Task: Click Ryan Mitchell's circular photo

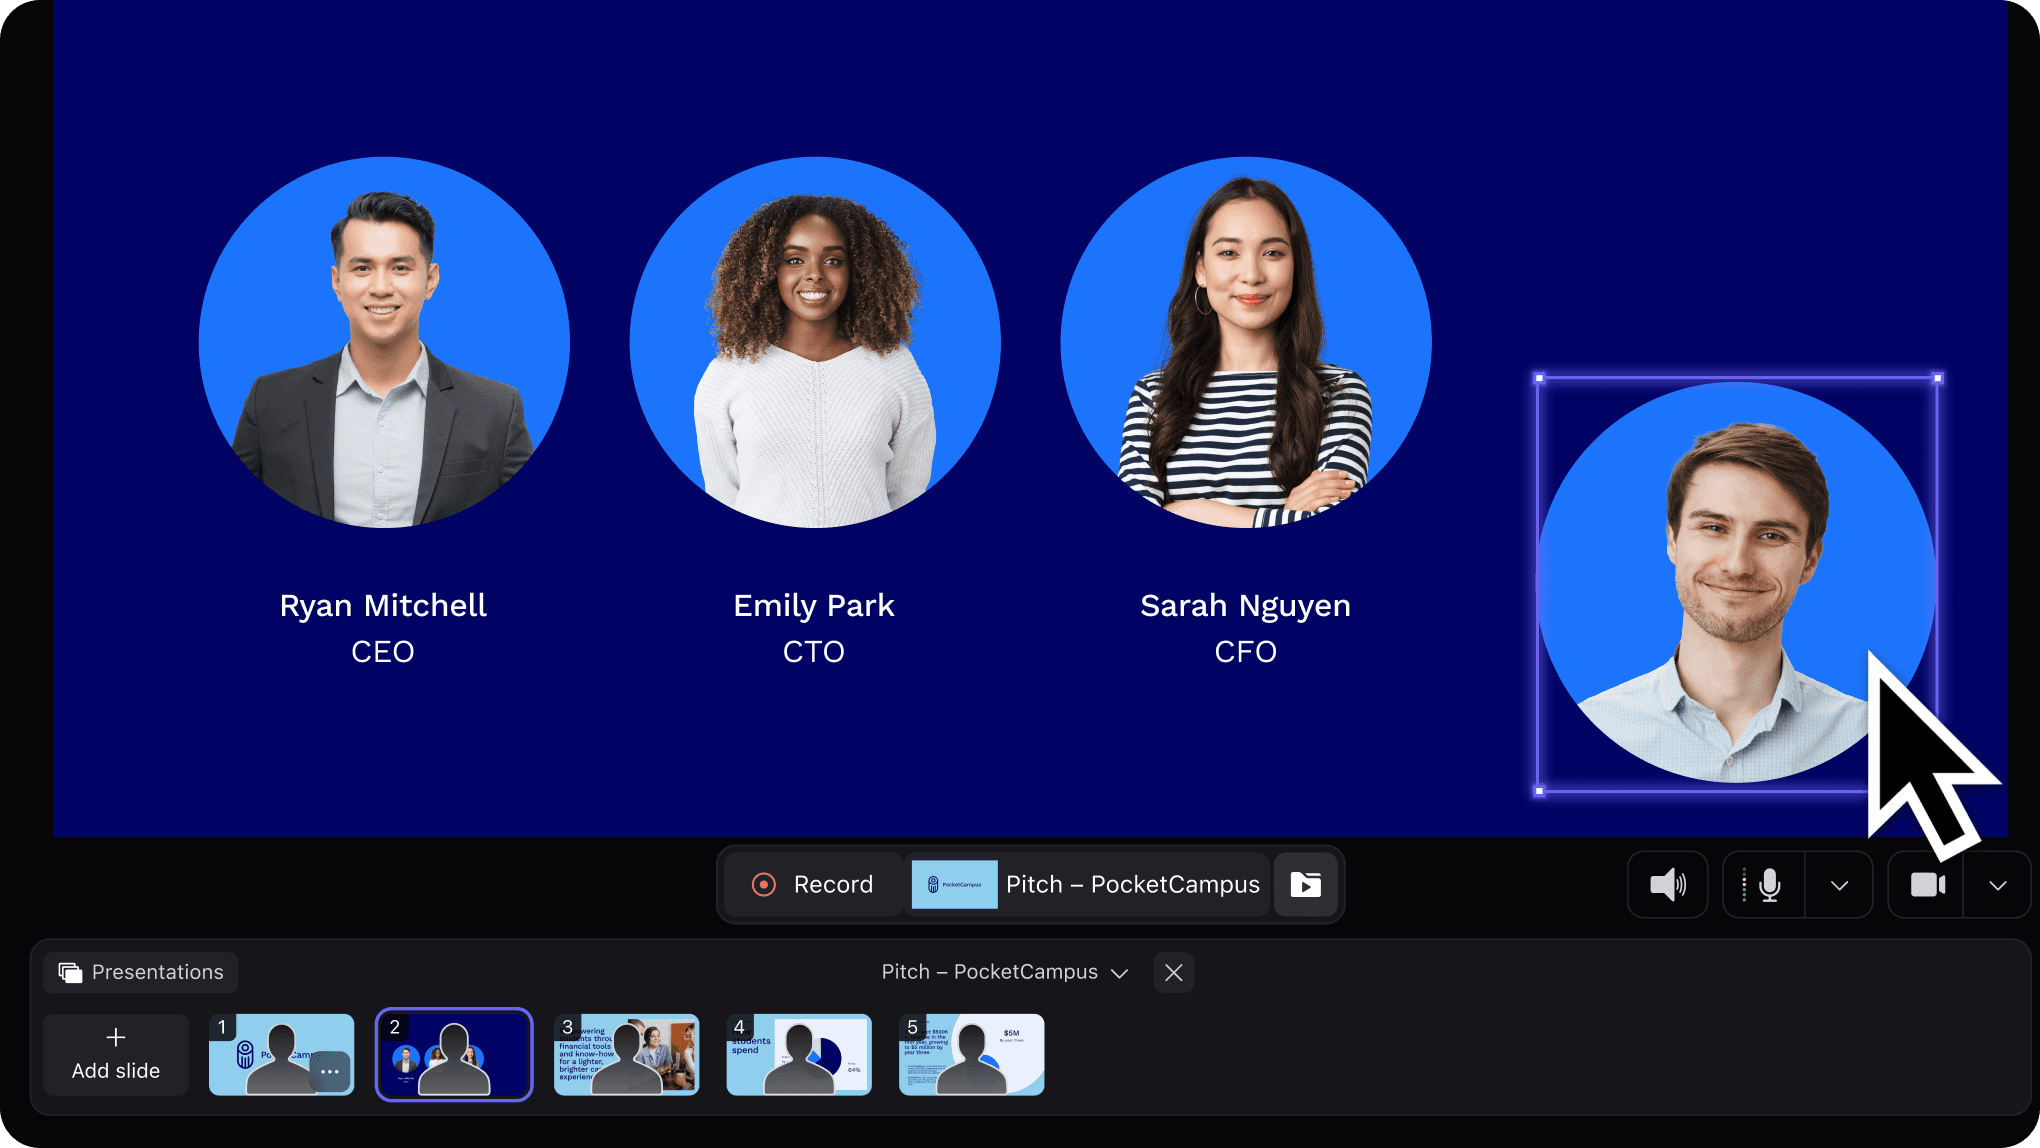Action: point(384,342)
